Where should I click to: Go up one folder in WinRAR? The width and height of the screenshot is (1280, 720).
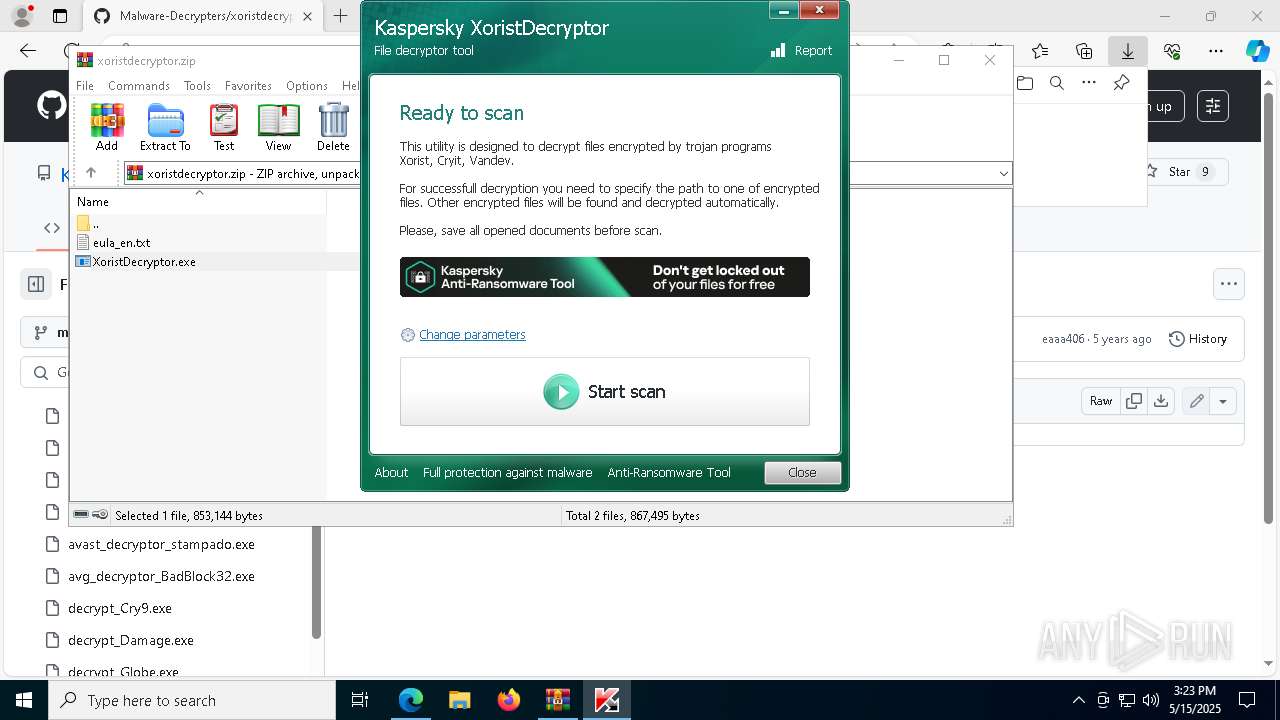tap(91, 173)
